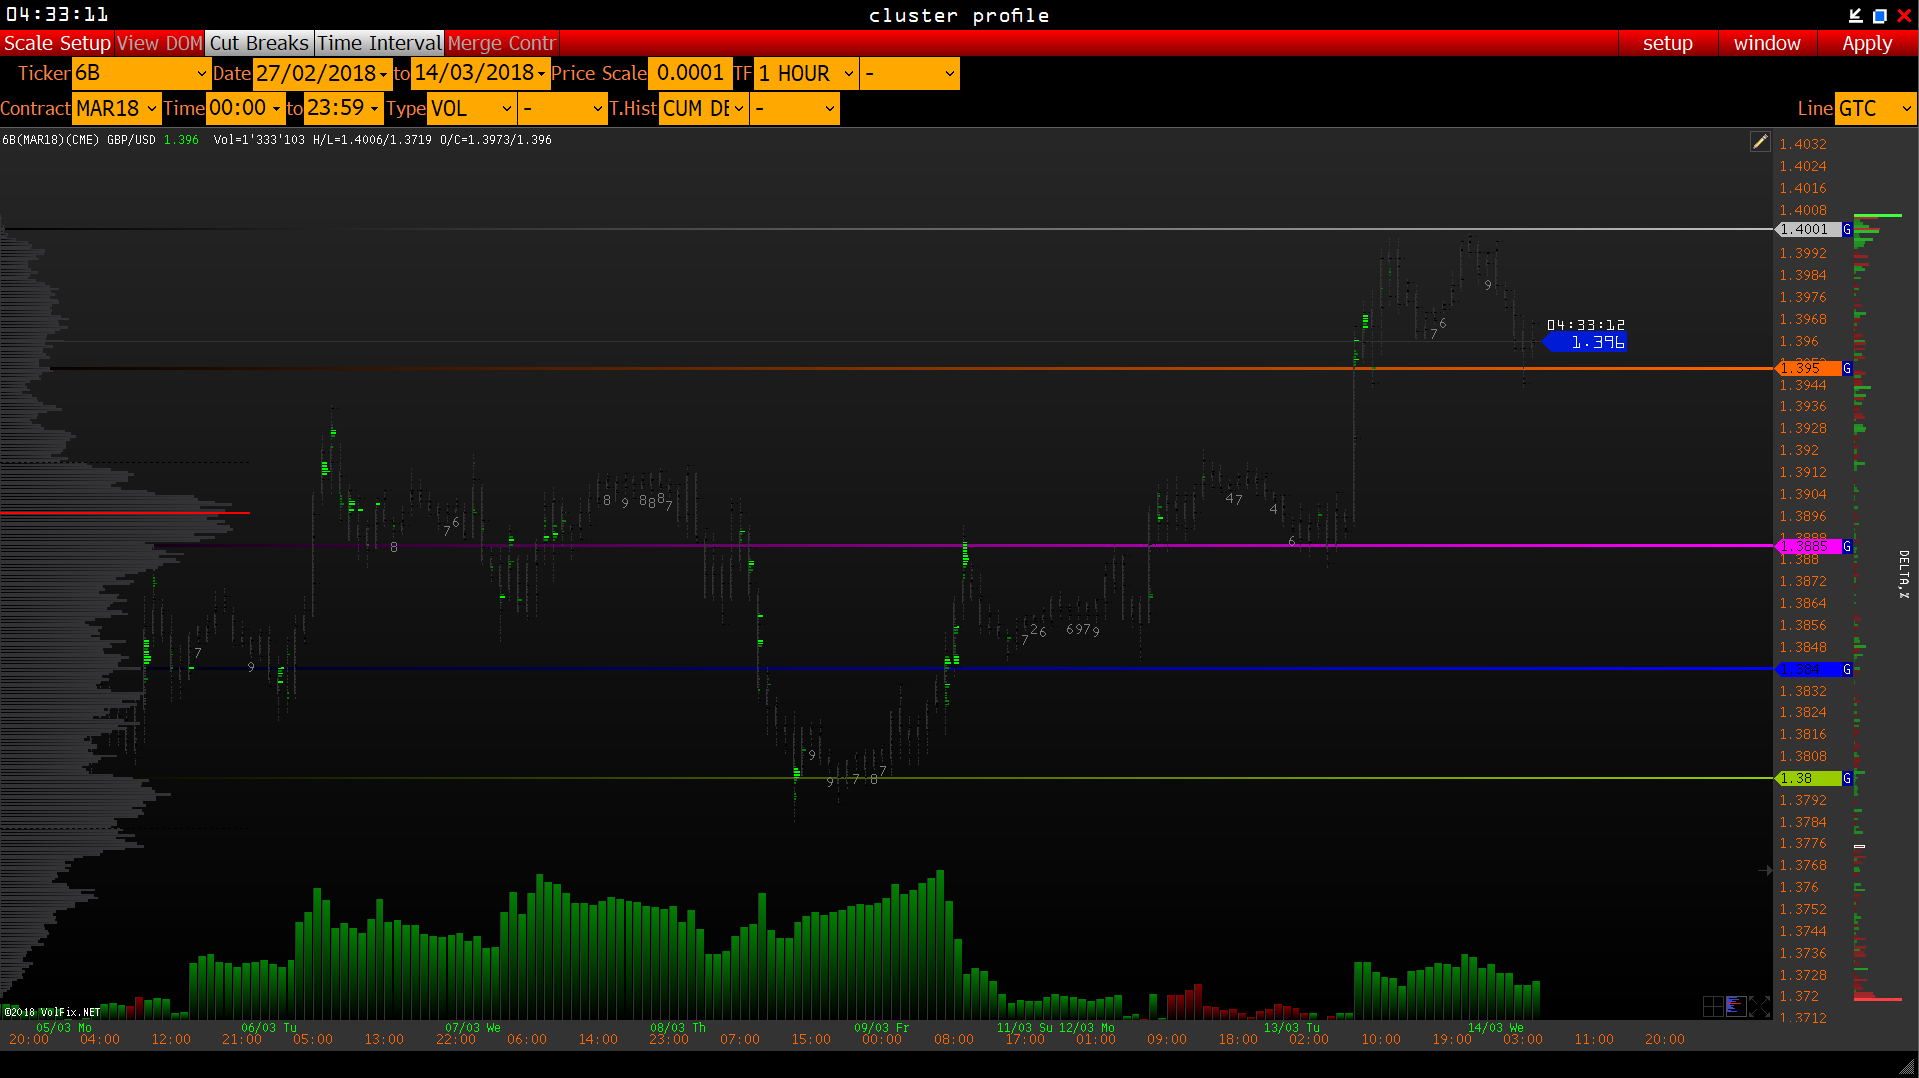This screenshot has height=1078, width=1919.
Task: Click the G marker on 1.38 line
Action: [x=1847, y=779]
